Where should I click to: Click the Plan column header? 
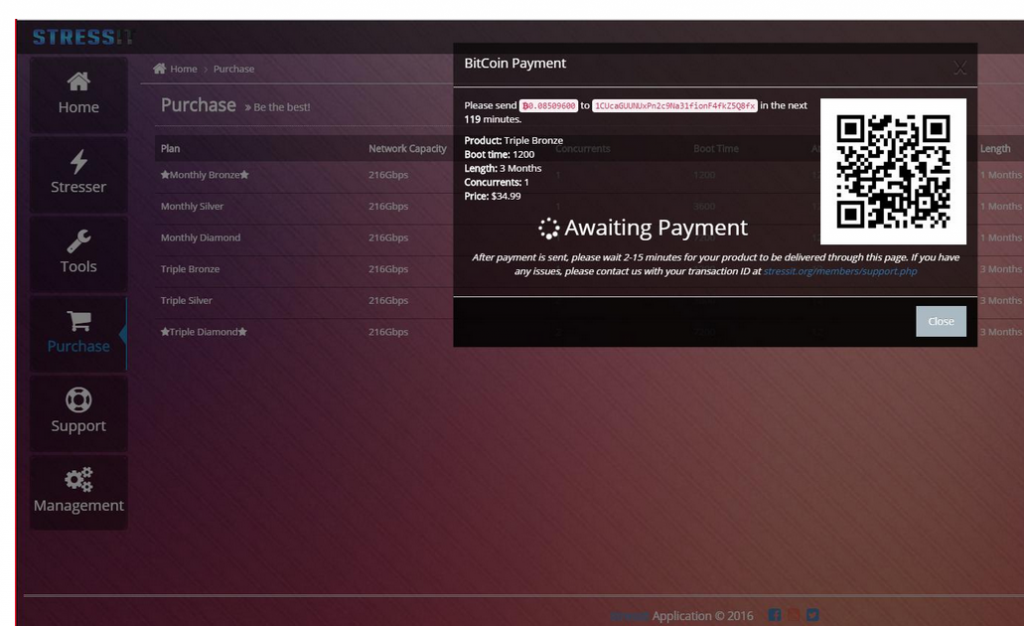click(170, 148)
